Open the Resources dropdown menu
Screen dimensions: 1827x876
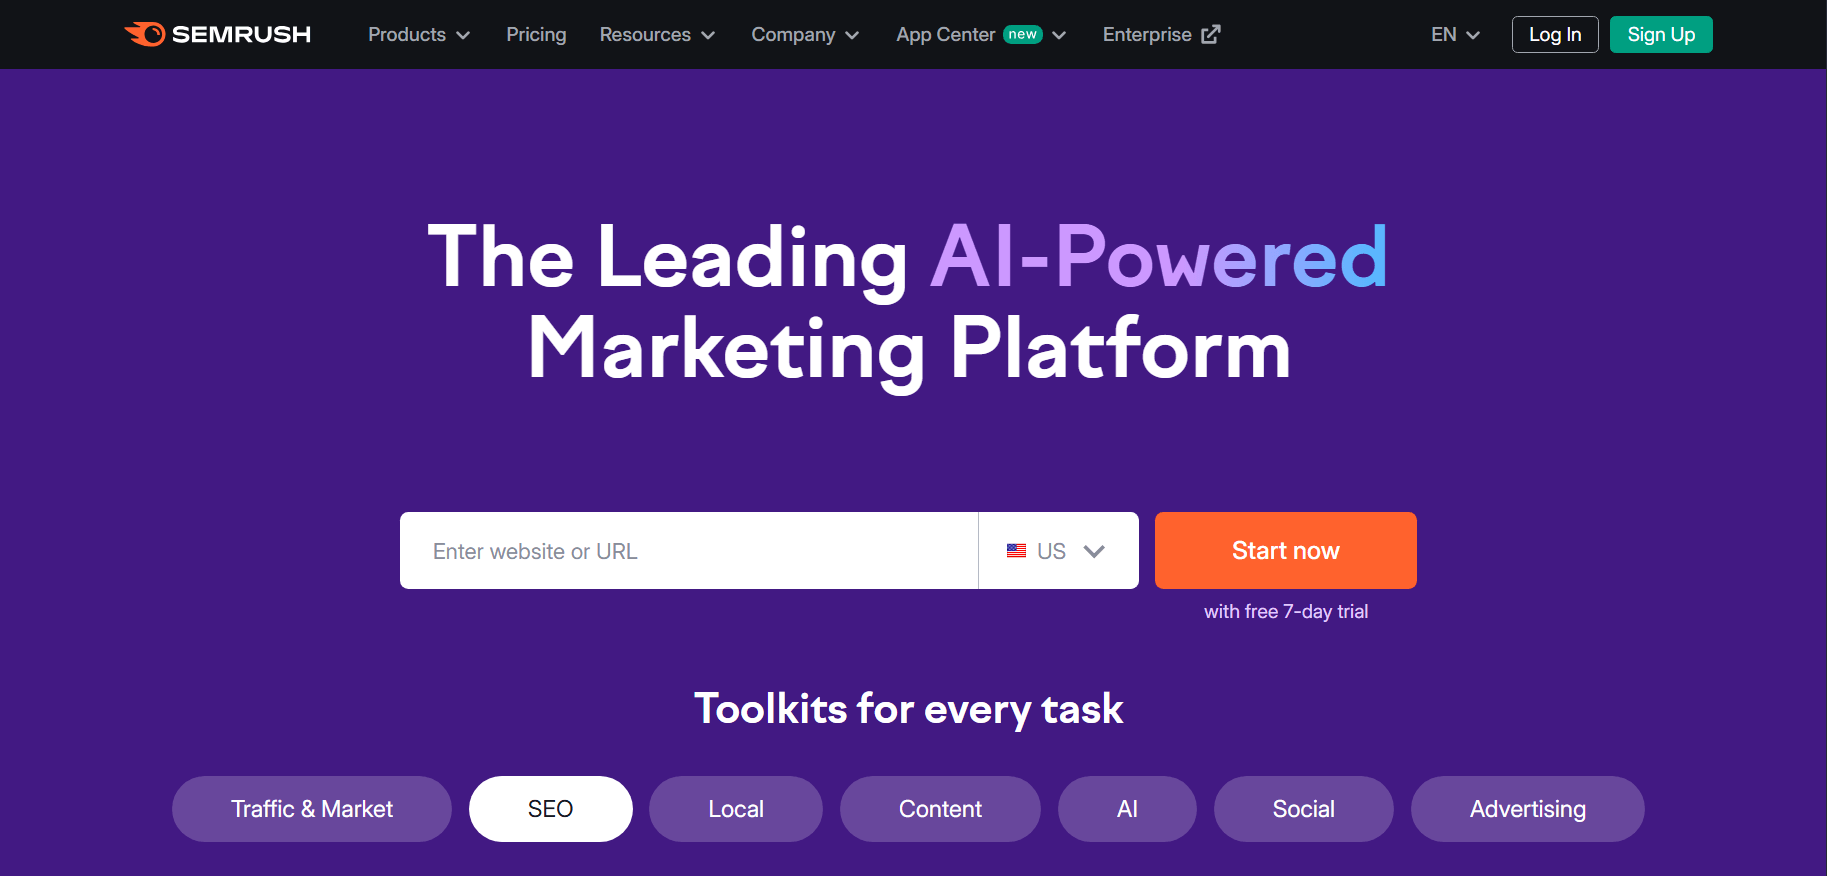click(657, 34)
